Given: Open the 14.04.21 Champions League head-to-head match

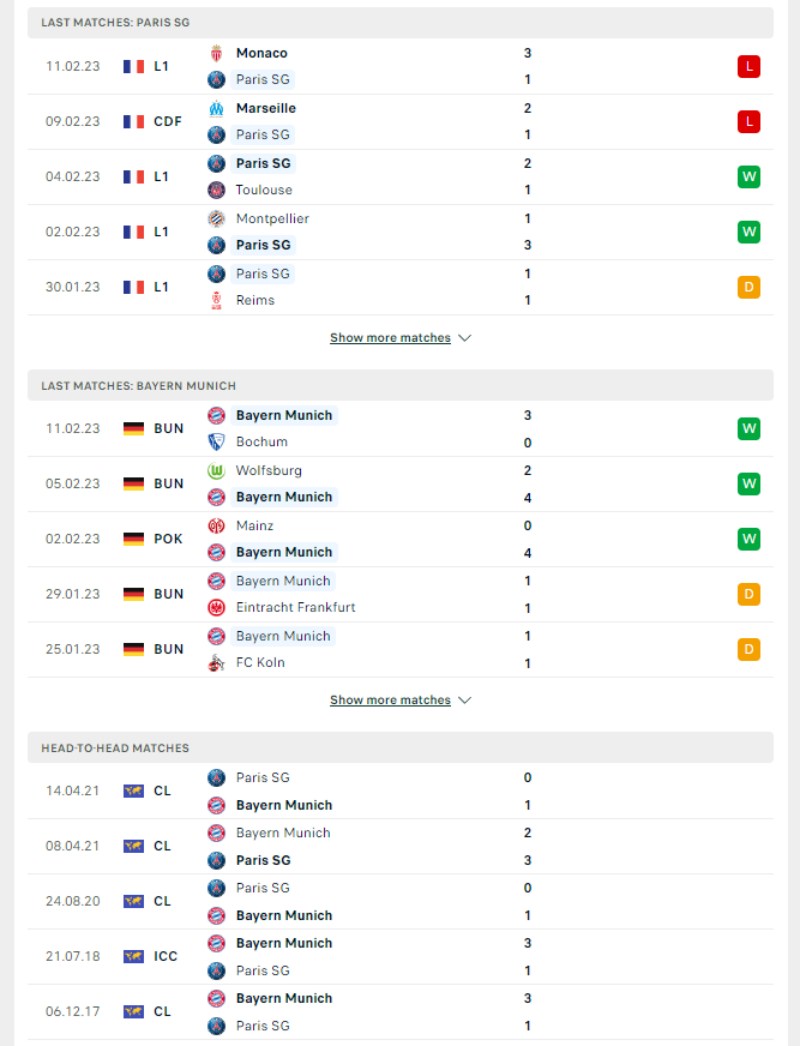Looking at the screenshot, I should [400, 791].
